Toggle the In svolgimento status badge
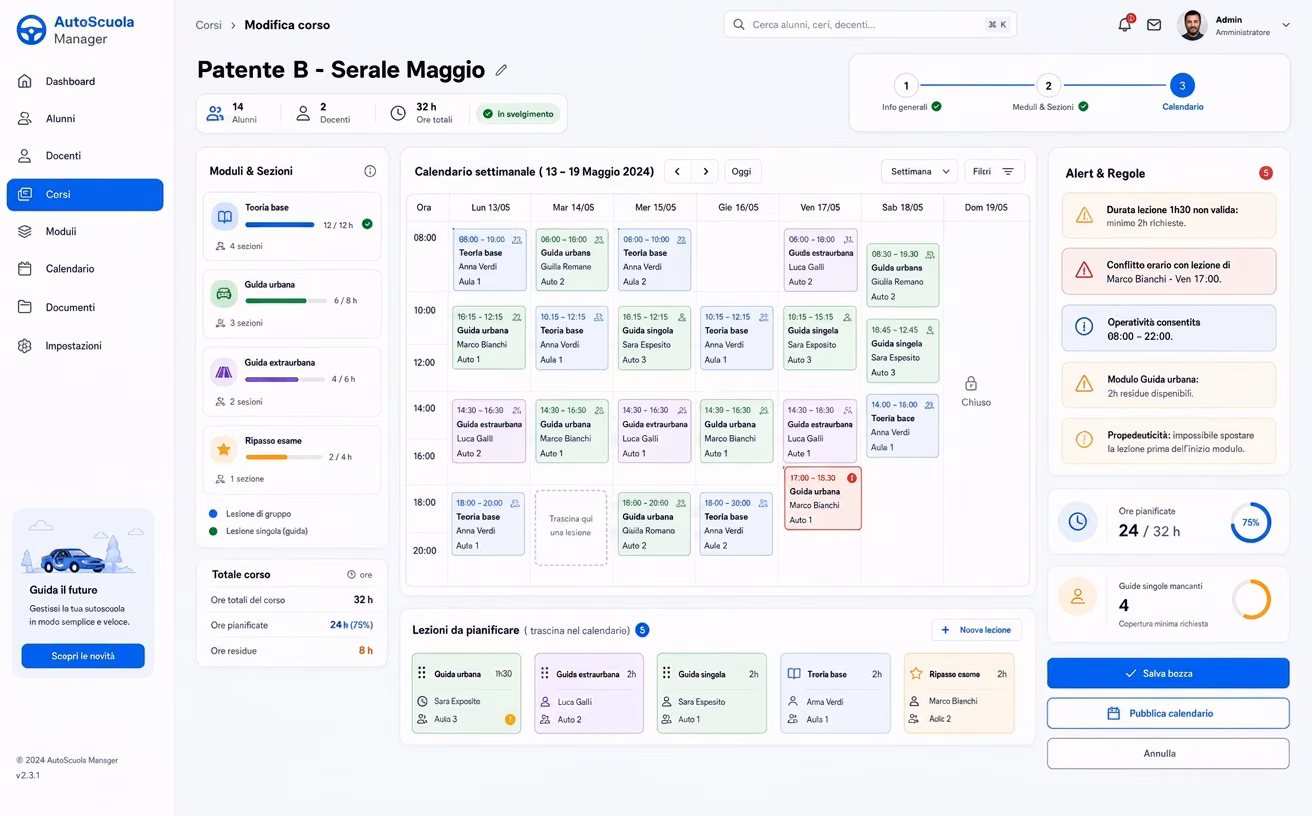This screenshot has width=1312, height=816. [x=518, y=114]
